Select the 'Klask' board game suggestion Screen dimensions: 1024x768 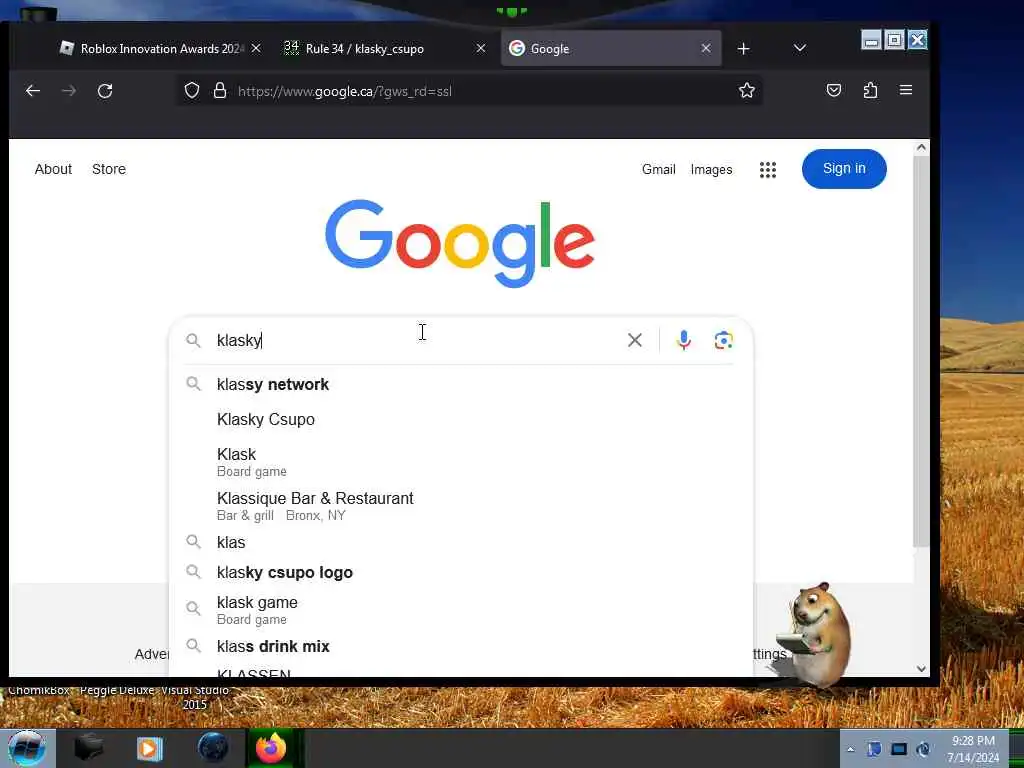click(460, 462)
